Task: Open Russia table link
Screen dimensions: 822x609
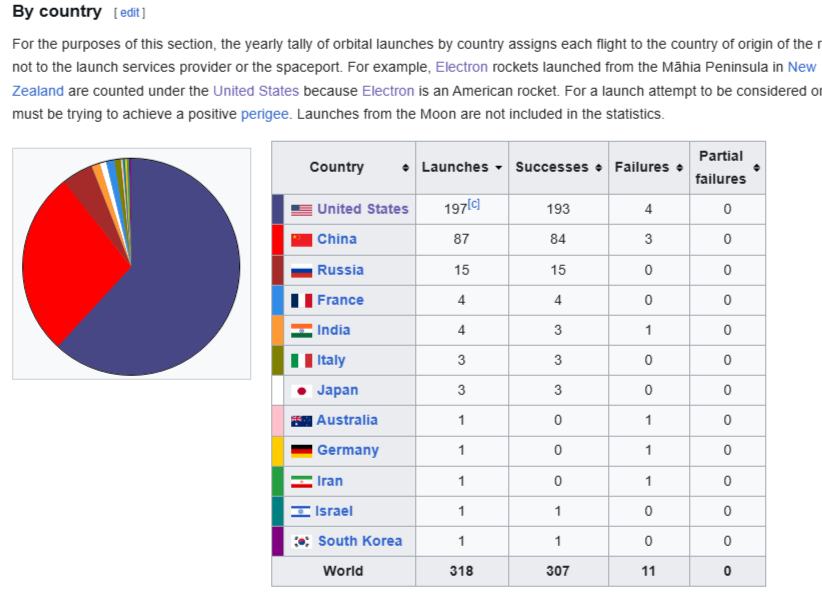Action: coord(340,270)
